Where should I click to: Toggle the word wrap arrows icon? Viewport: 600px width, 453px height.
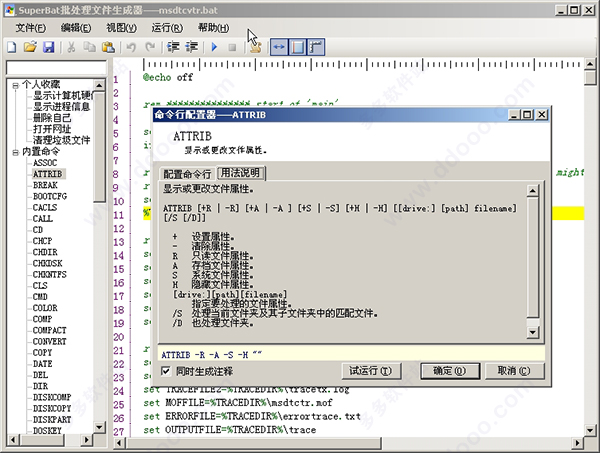click(279, 47)
